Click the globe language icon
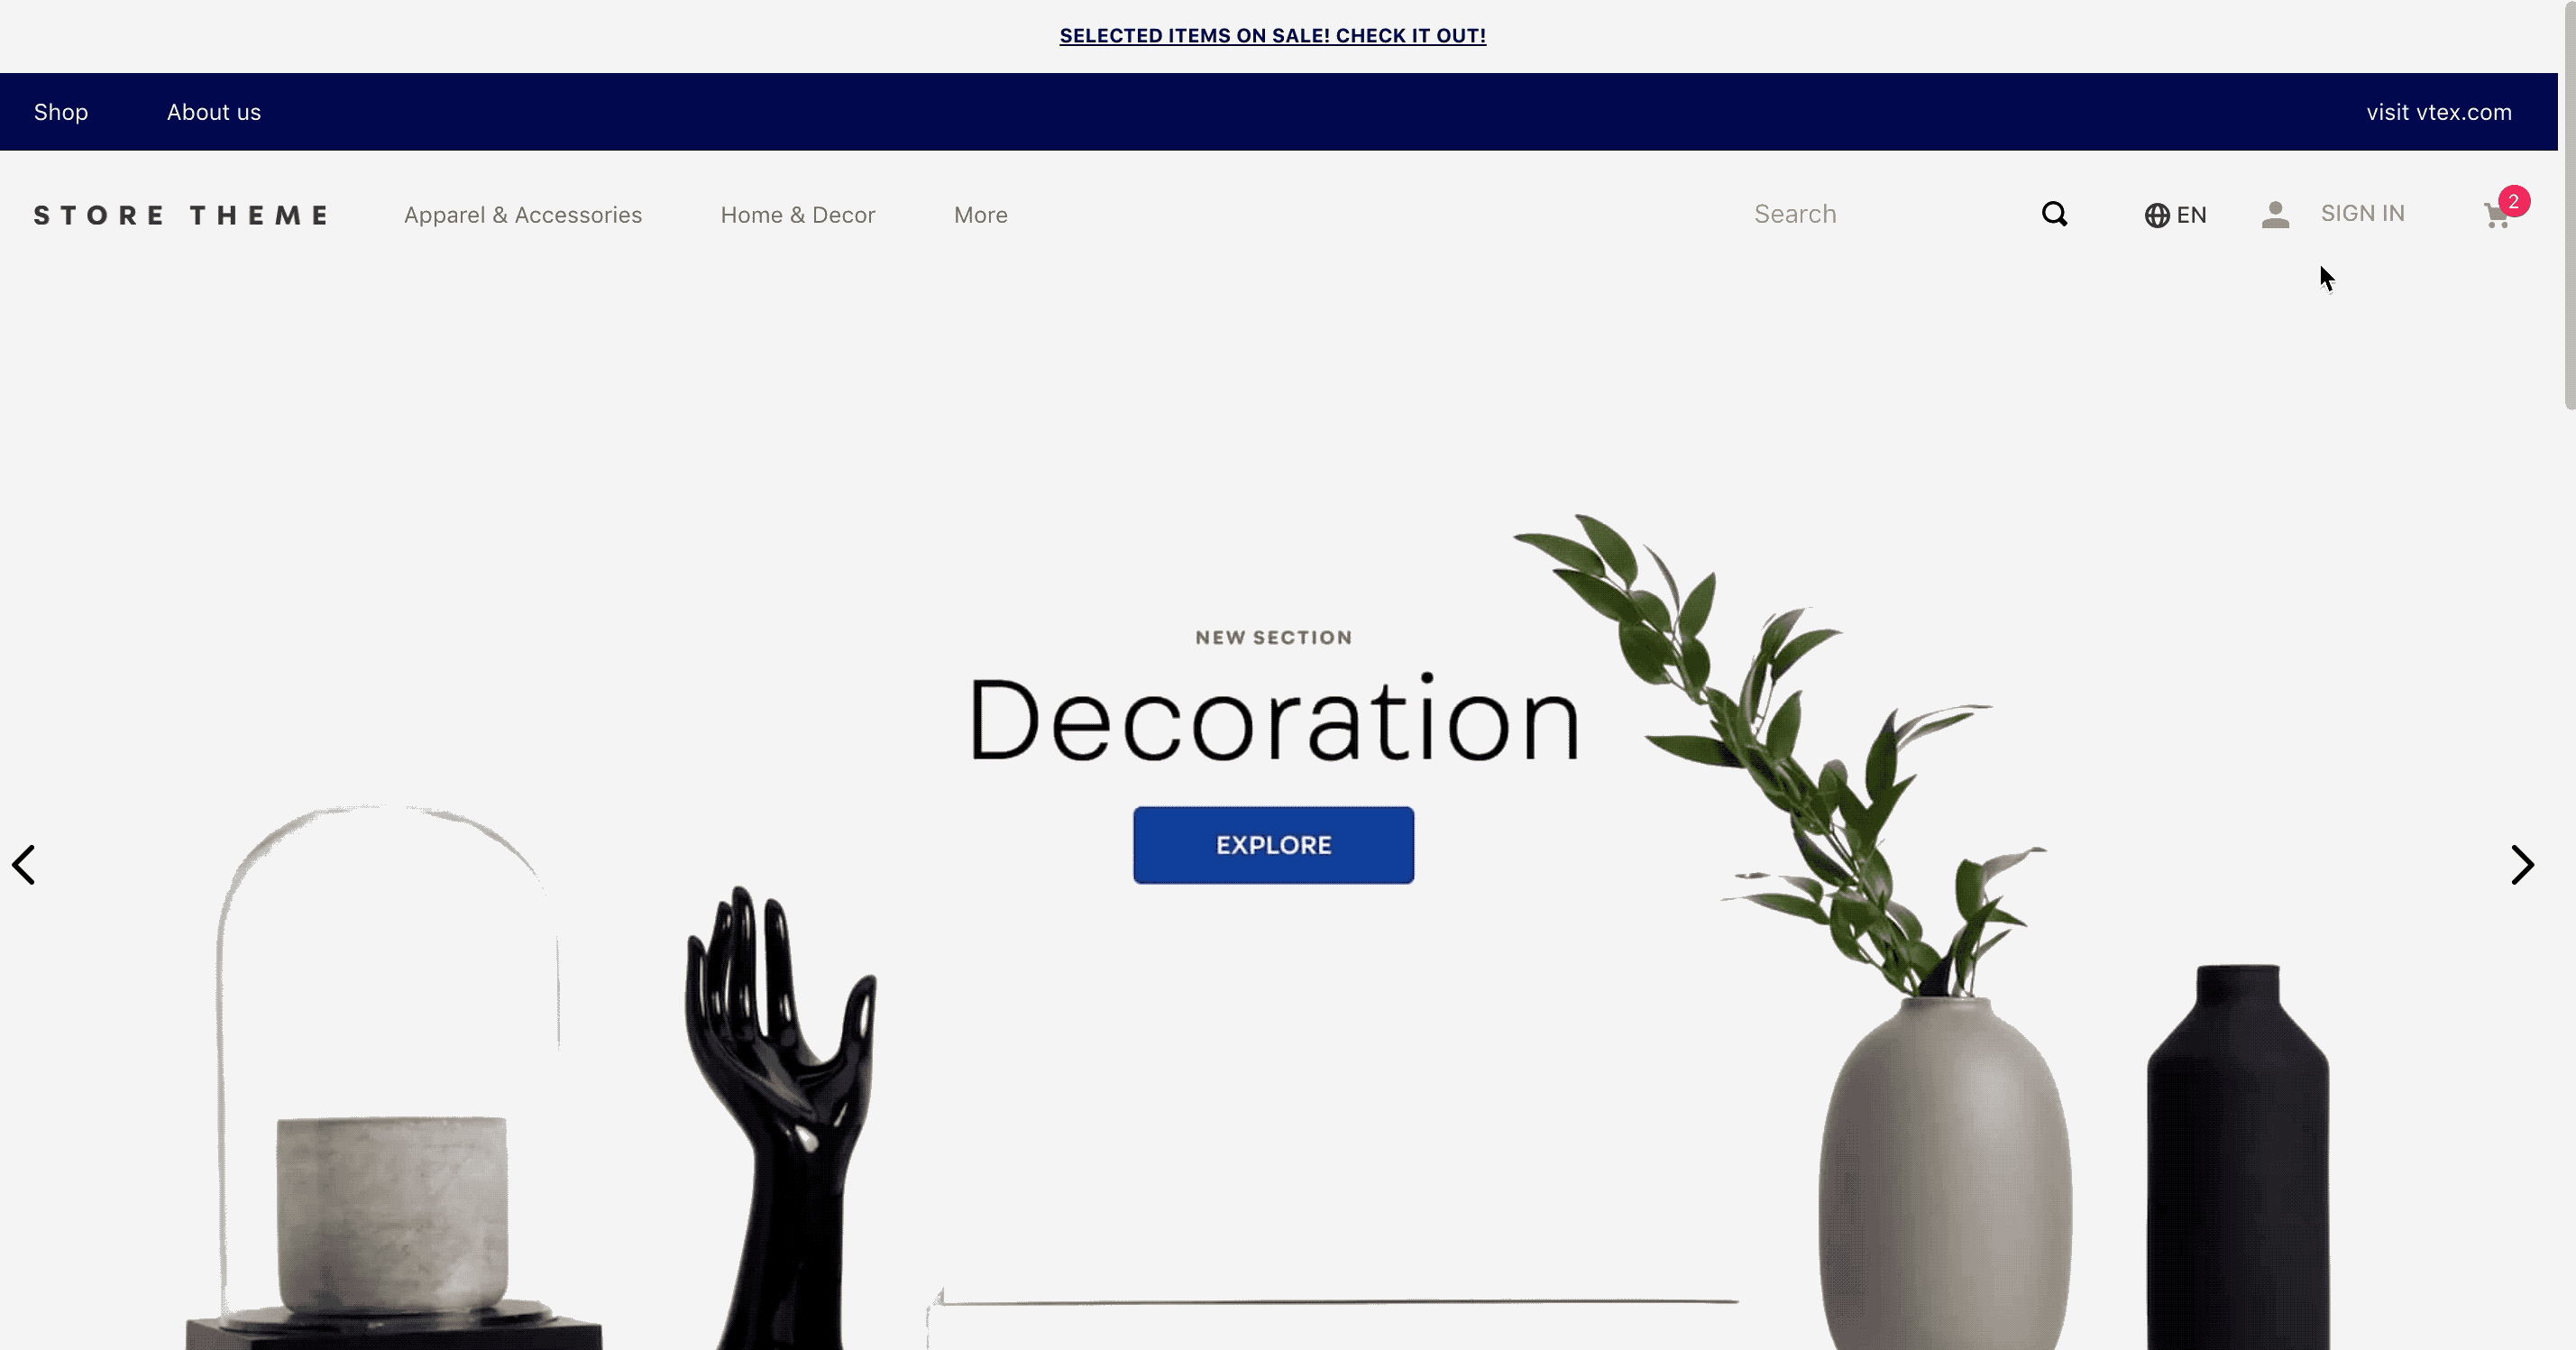This screenshot has width=2576, height=1350. coord(2157,215)
